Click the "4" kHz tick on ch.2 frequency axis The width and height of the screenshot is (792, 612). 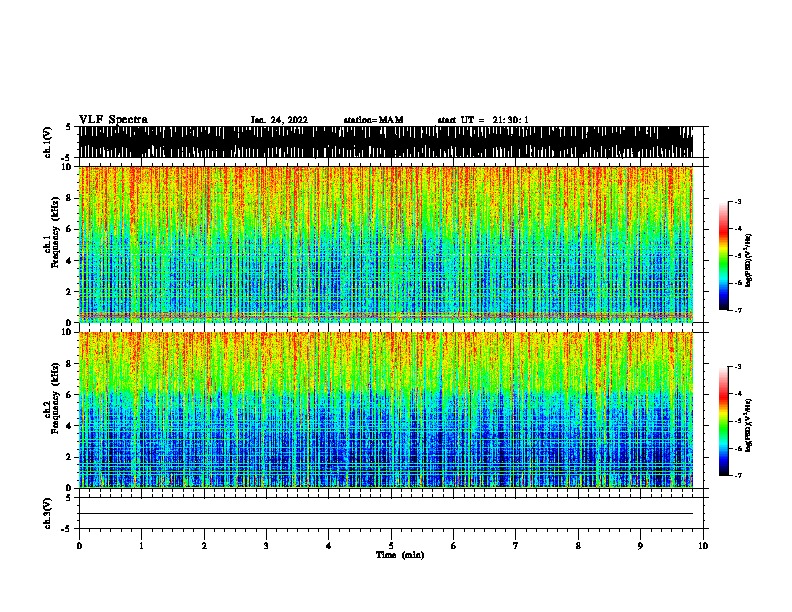pyautogui.click(x=69, y=426)
